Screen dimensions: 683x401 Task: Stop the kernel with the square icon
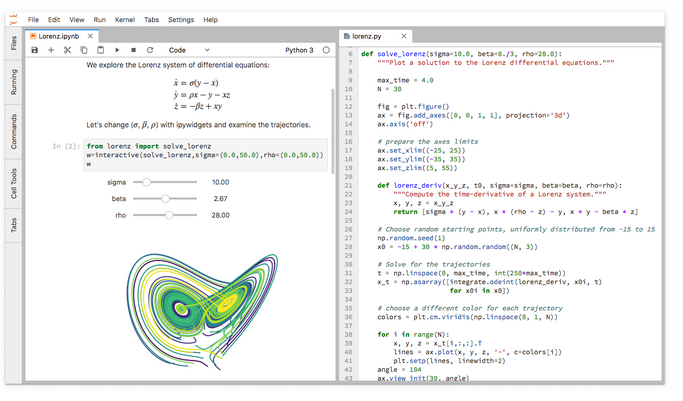click(x=133, y=50)
